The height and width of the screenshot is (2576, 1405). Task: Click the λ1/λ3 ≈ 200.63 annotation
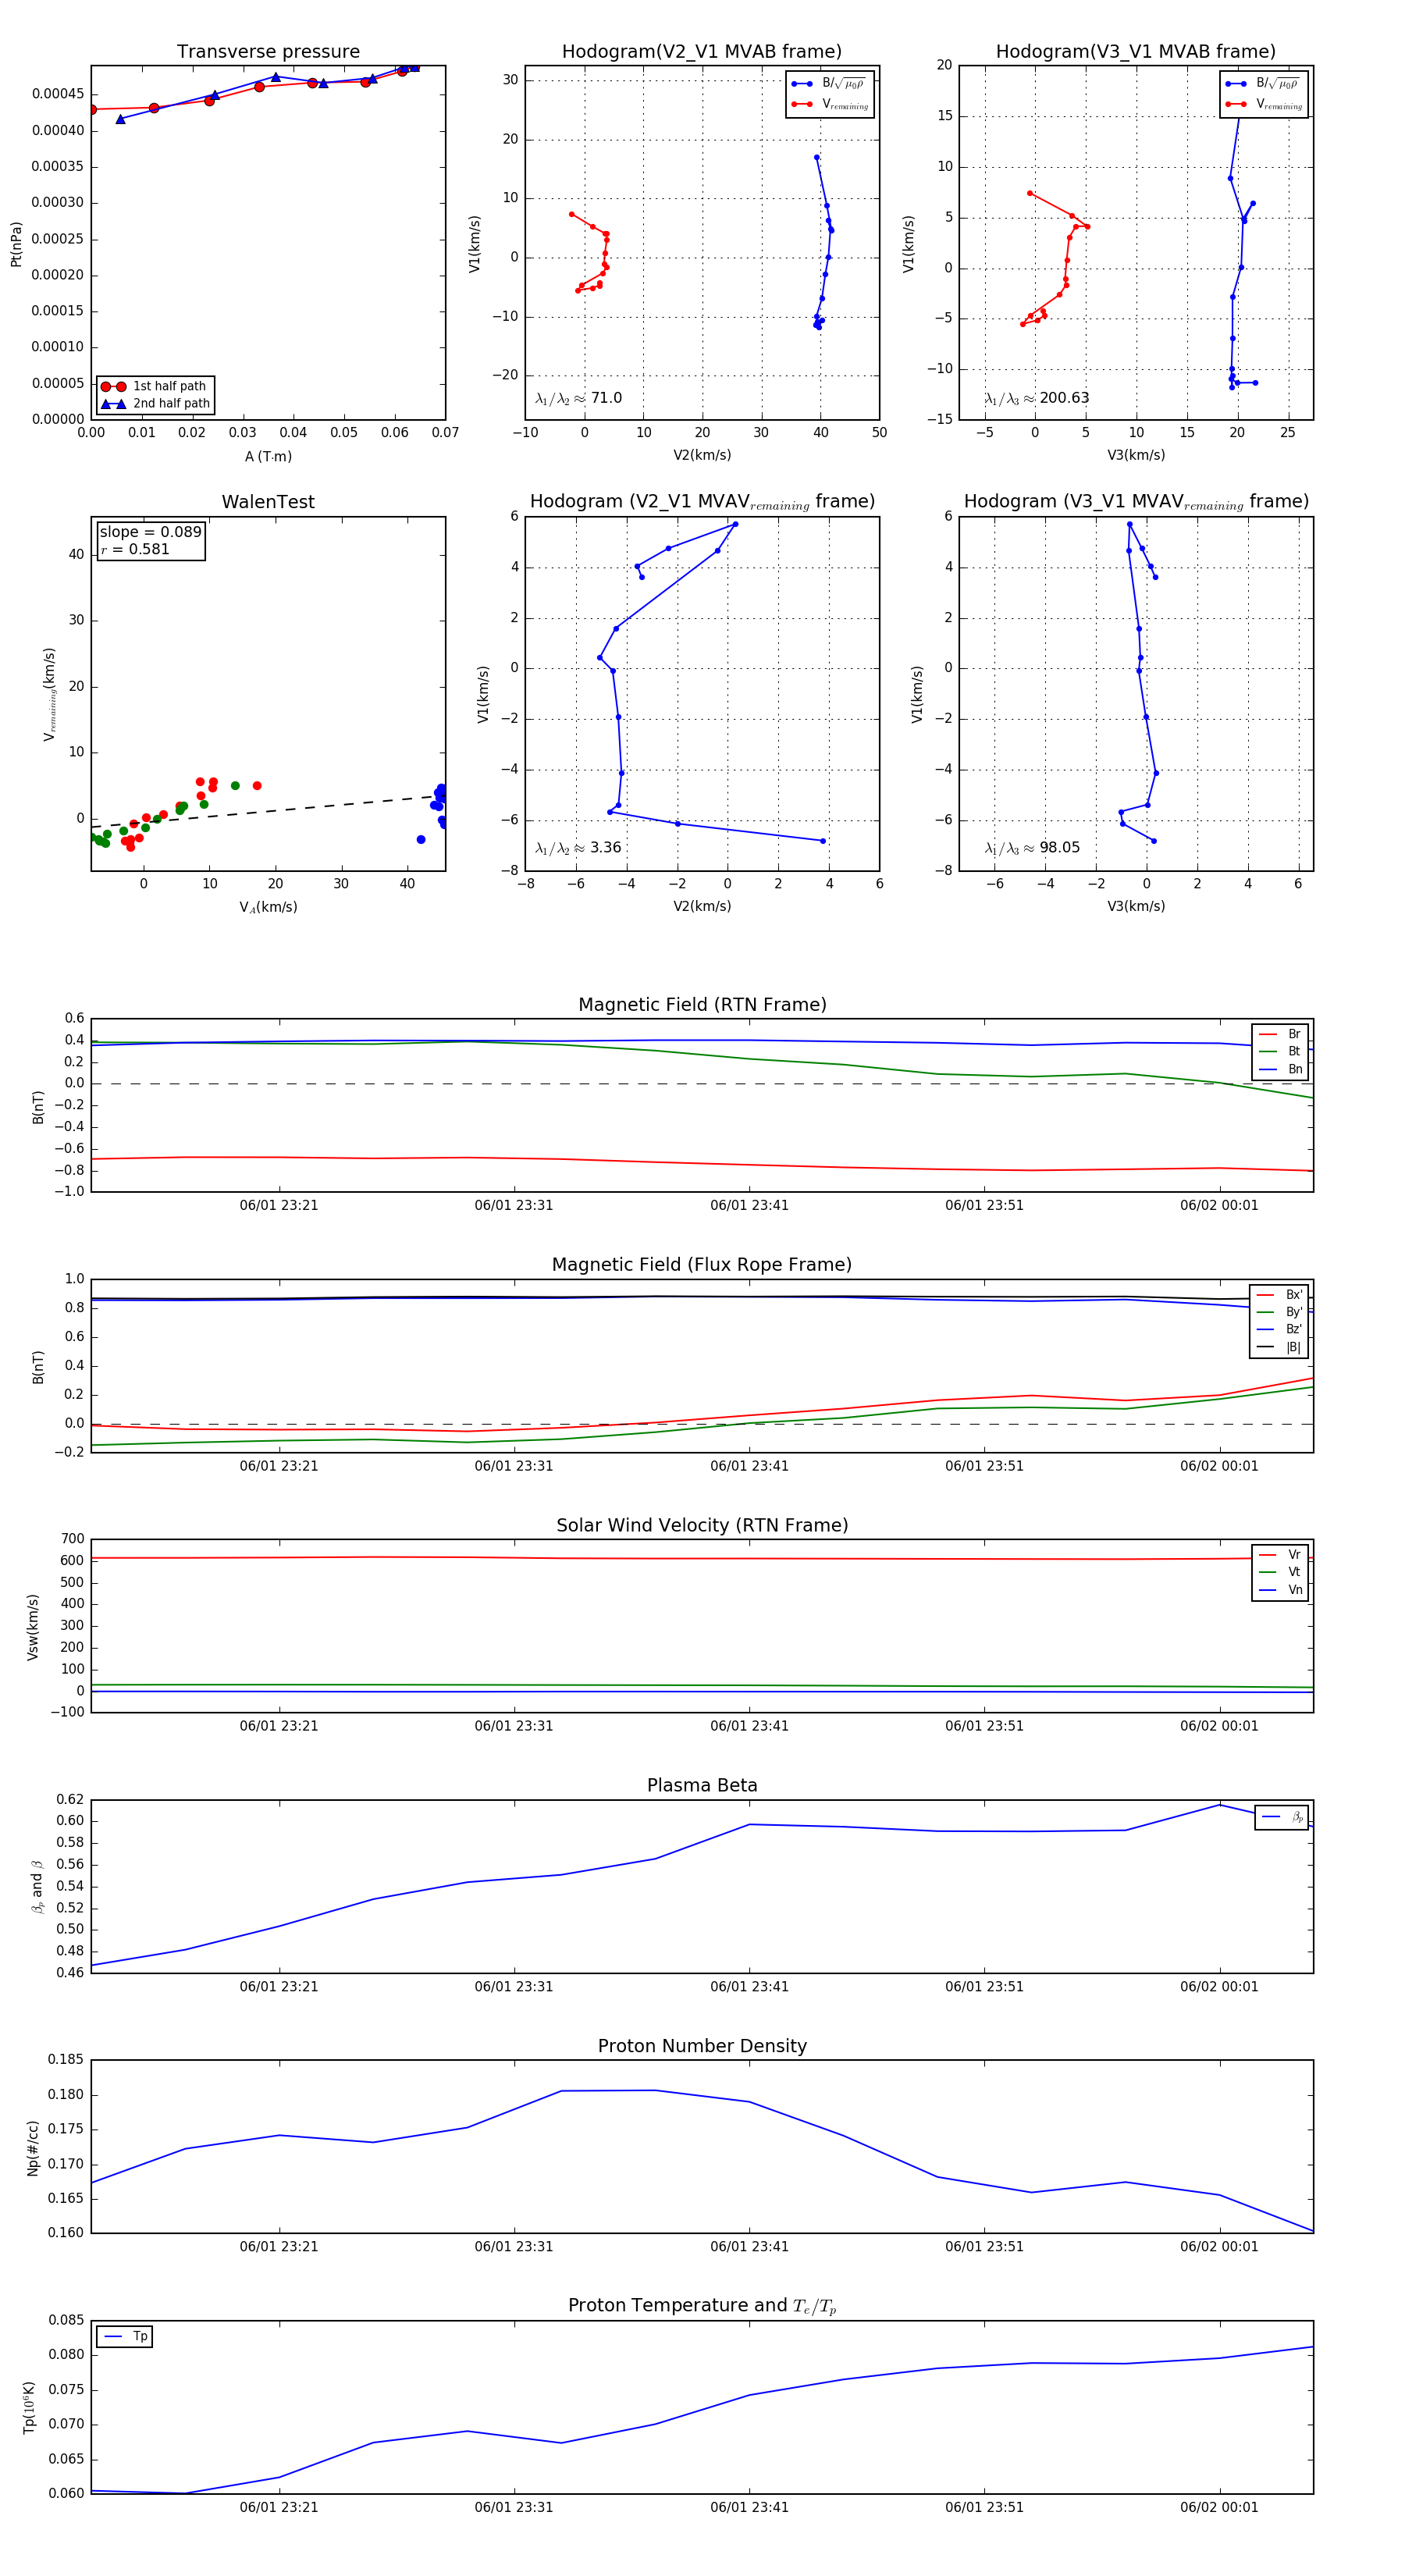pyautogui.click(x=1036, y=398)
